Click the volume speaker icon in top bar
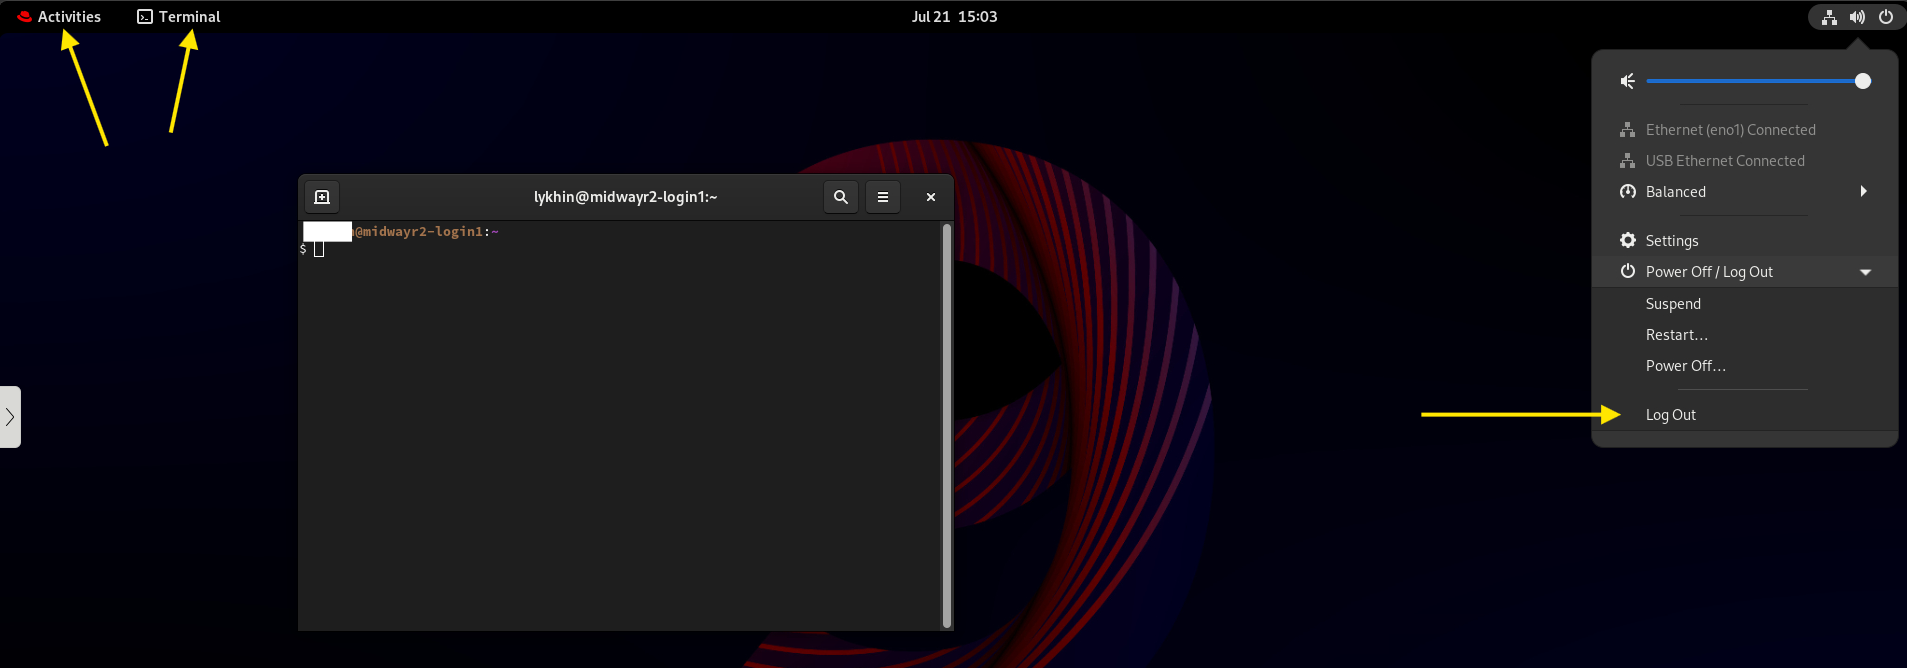Viewport: 1907px width, 668px height. click(x=1857, y=17)
